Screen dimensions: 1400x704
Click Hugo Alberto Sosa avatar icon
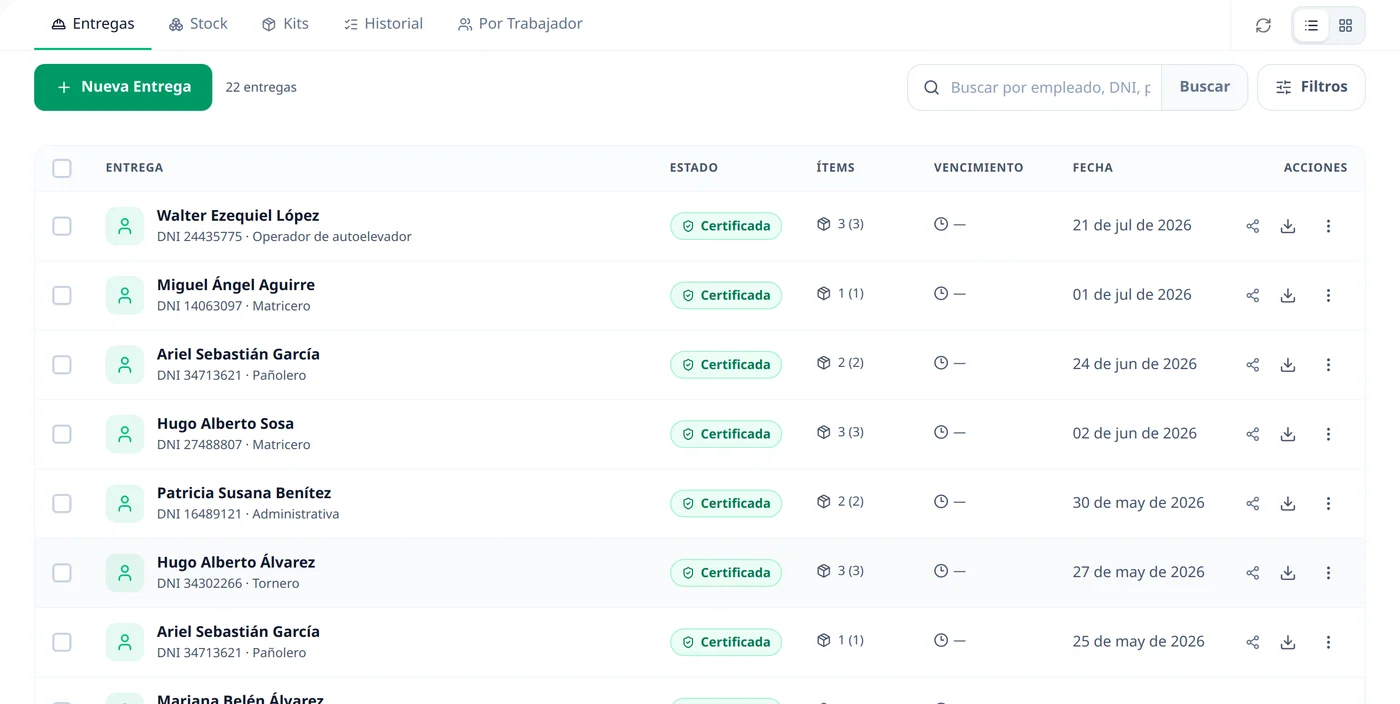[125, 434]
